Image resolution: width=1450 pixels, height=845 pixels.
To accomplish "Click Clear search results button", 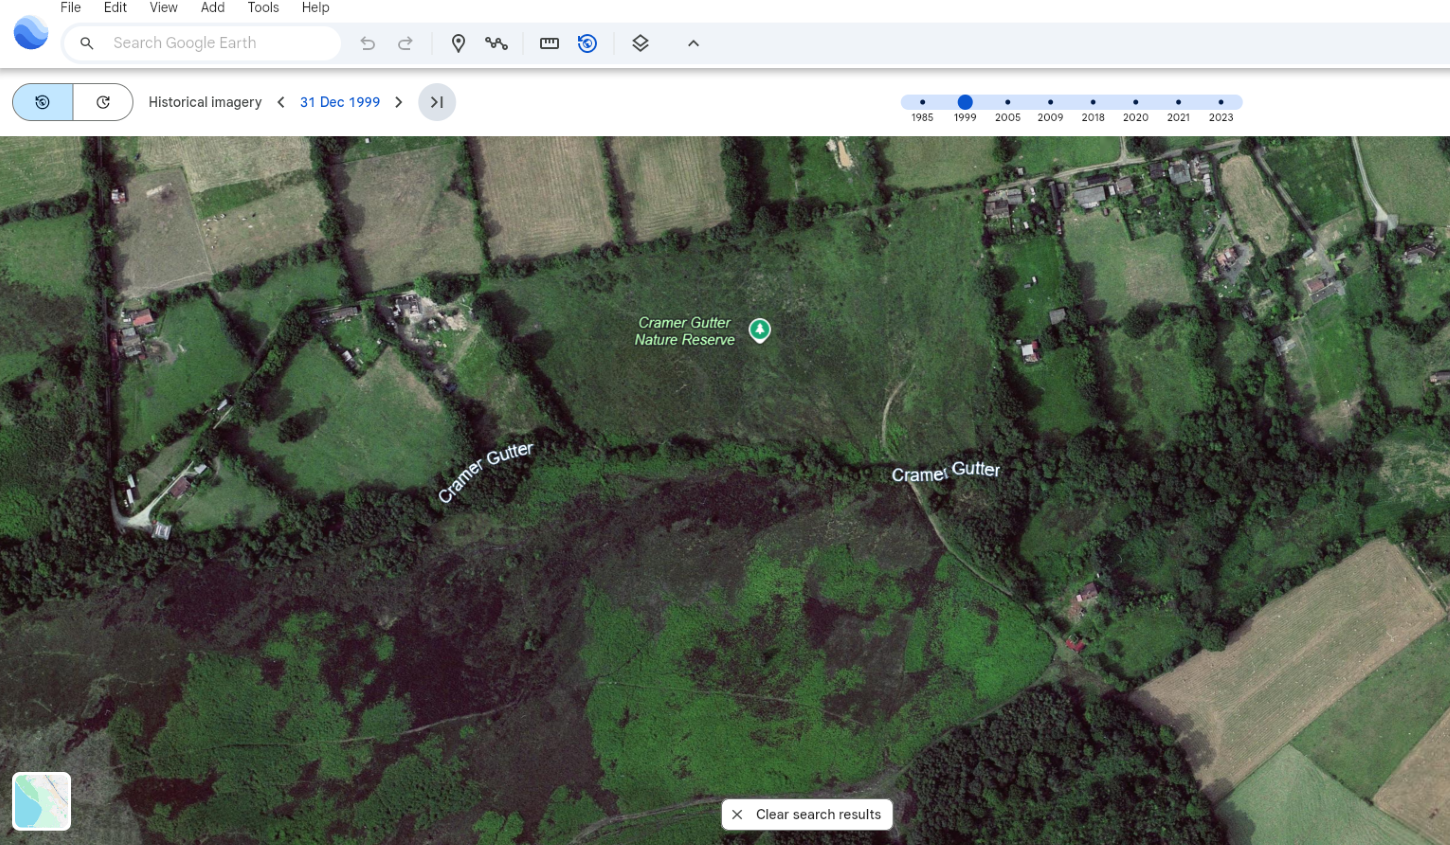I will click(807, 814).
